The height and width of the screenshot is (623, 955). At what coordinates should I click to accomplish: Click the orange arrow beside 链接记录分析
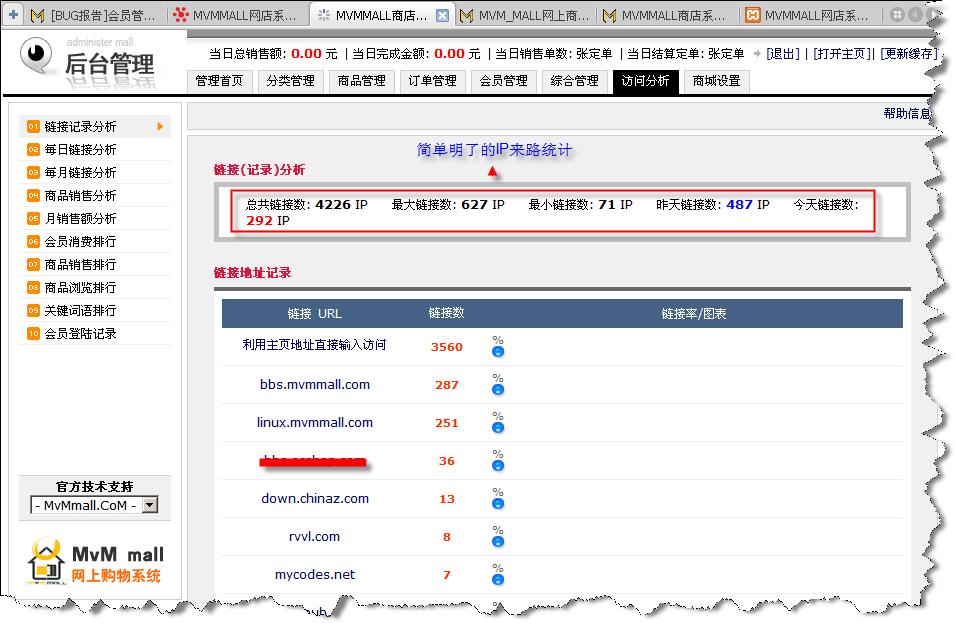pyautogui.click(x=160, y=127)
